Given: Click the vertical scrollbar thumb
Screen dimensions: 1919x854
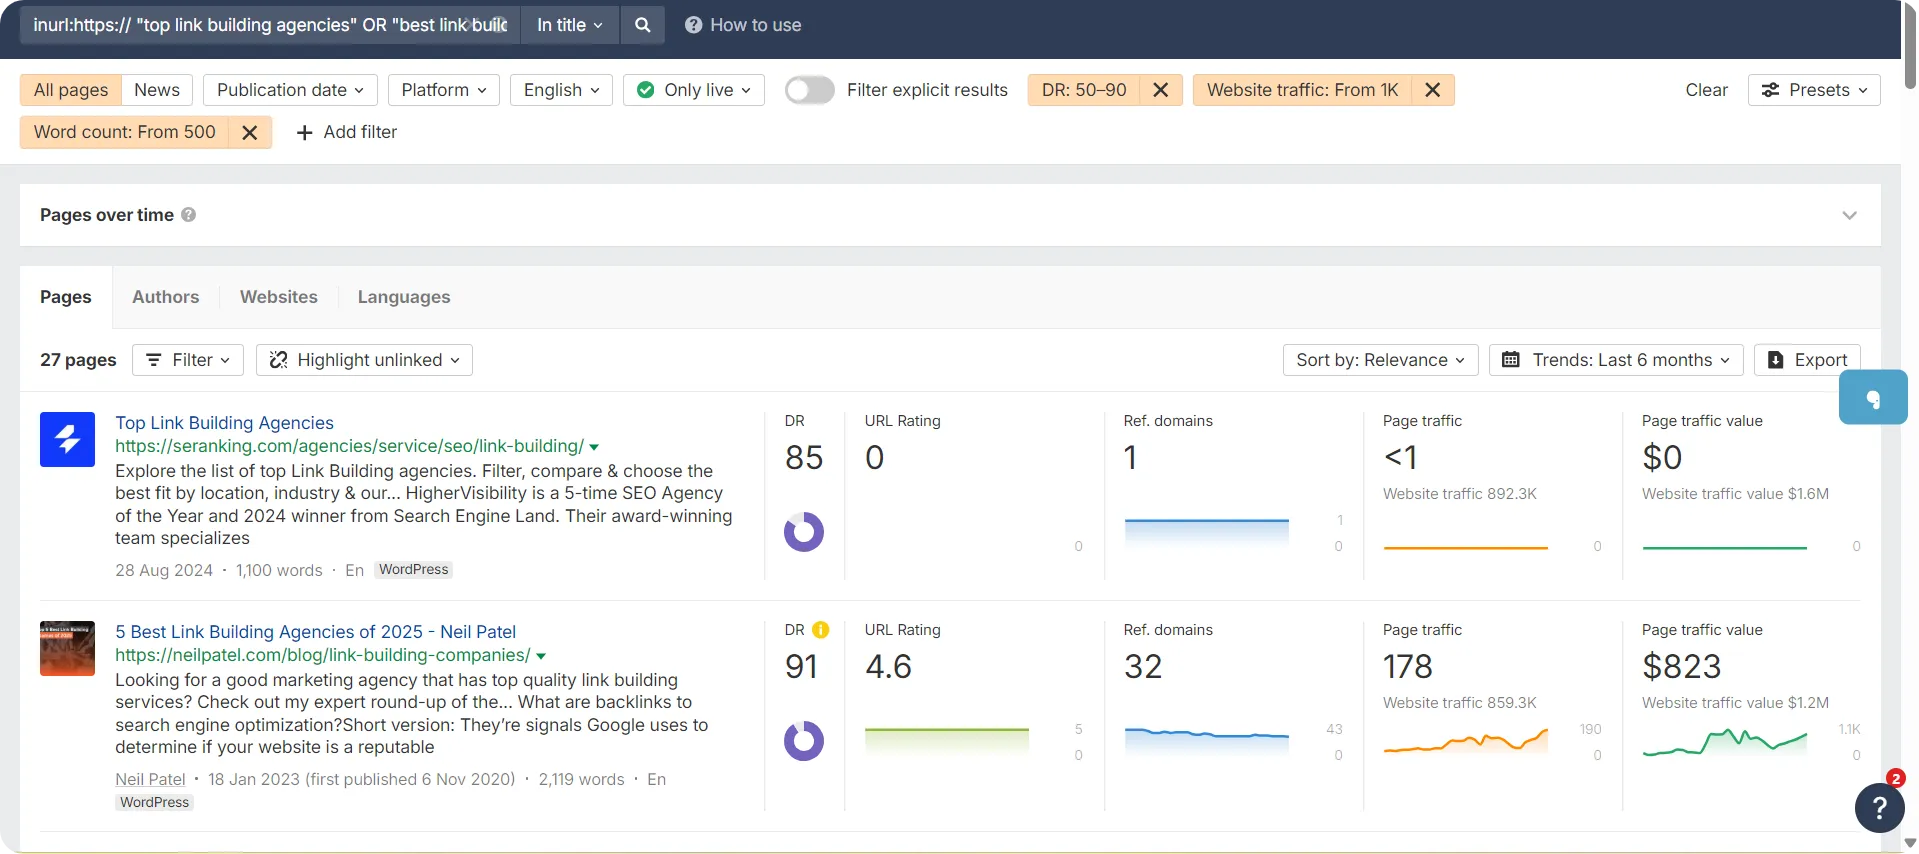Looking at the screenshot, I should click(1910, 50).
